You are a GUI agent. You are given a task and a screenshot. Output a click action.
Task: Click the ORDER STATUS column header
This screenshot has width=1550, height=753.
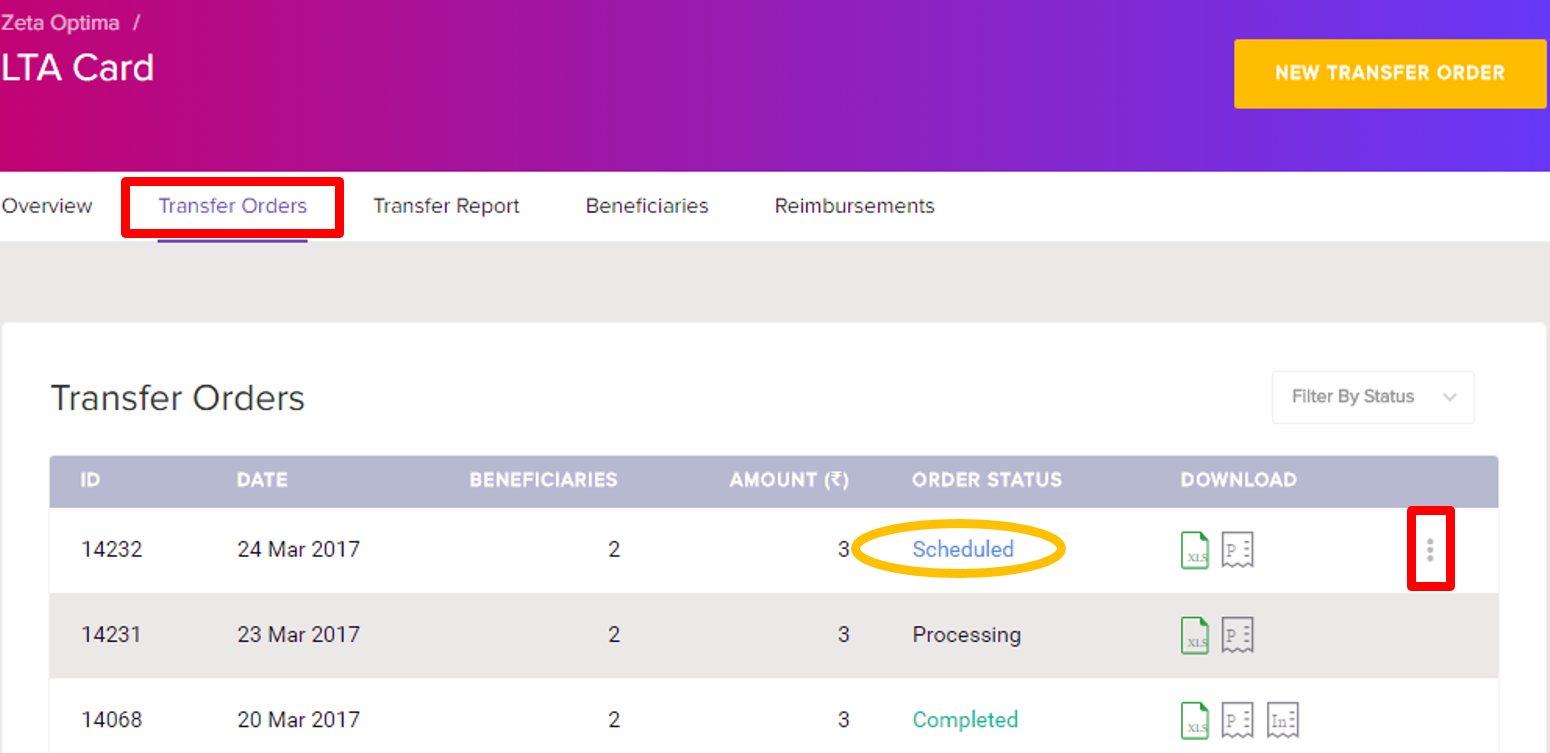[x=987, y=480]
